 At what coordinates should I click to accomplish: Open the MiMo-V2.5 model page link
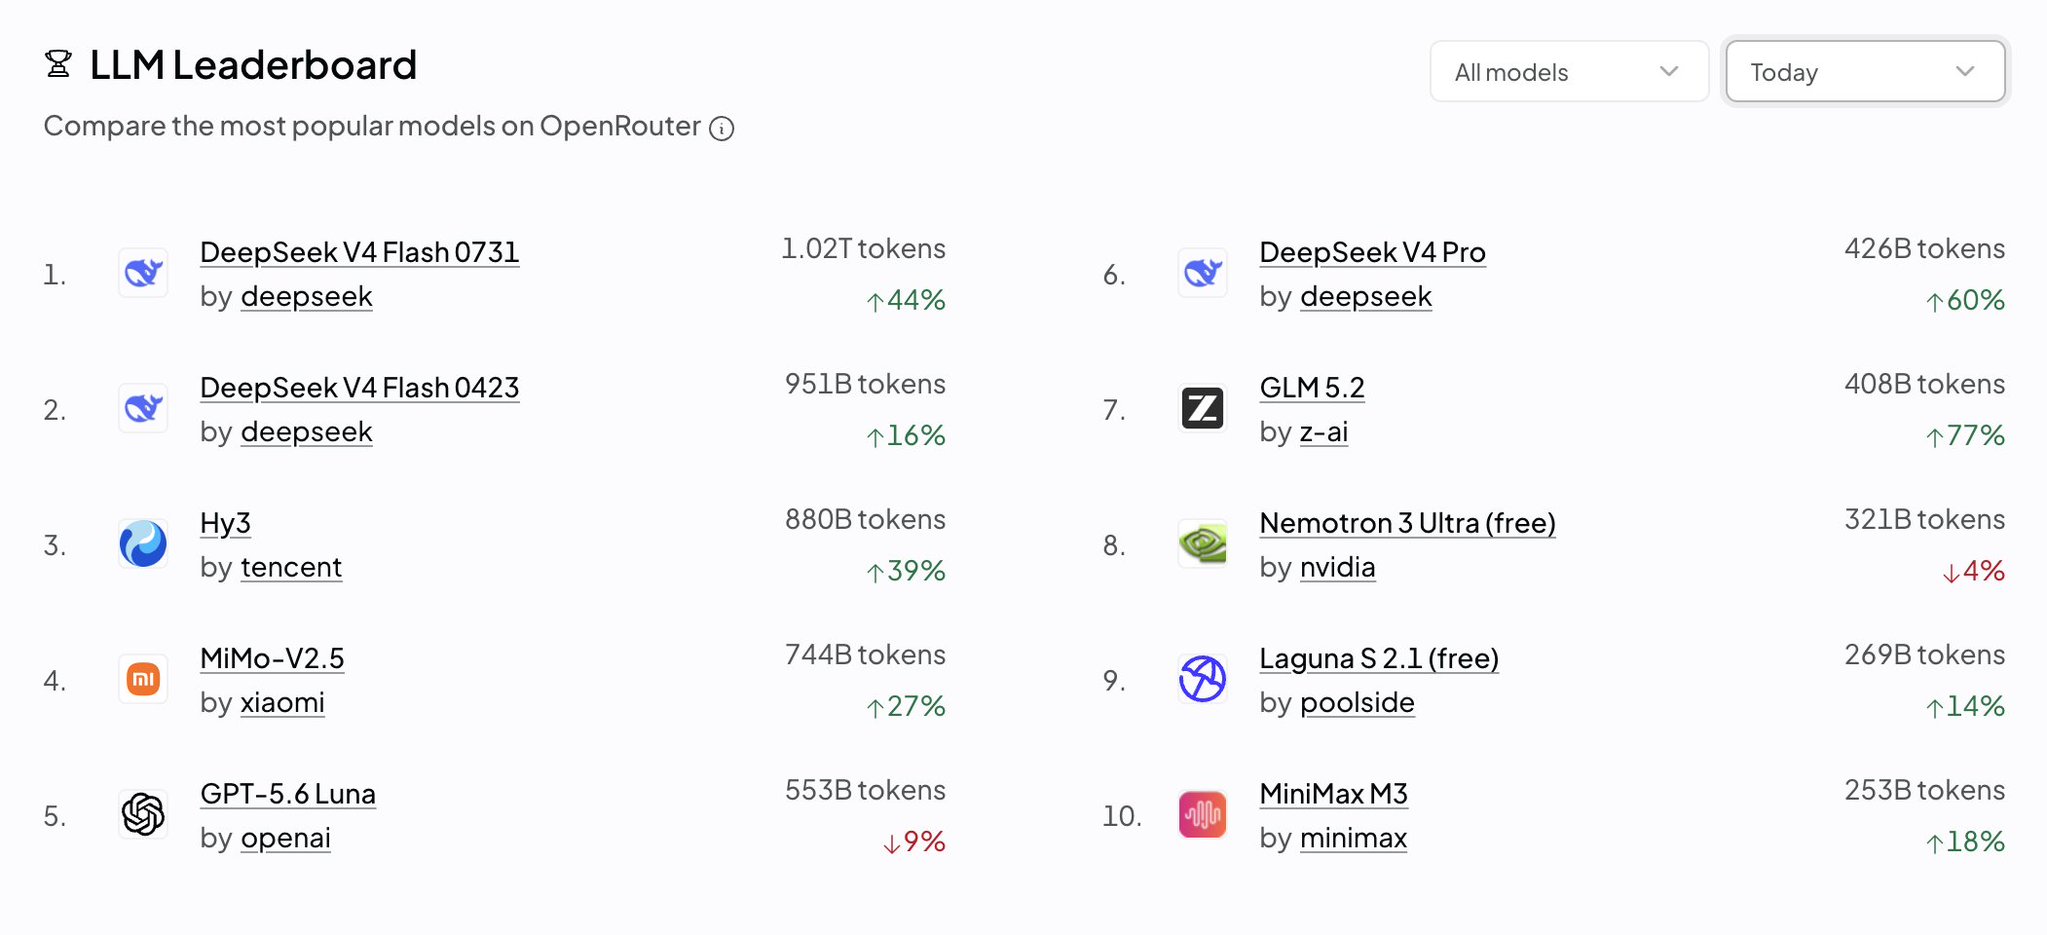tap(272, 658)
